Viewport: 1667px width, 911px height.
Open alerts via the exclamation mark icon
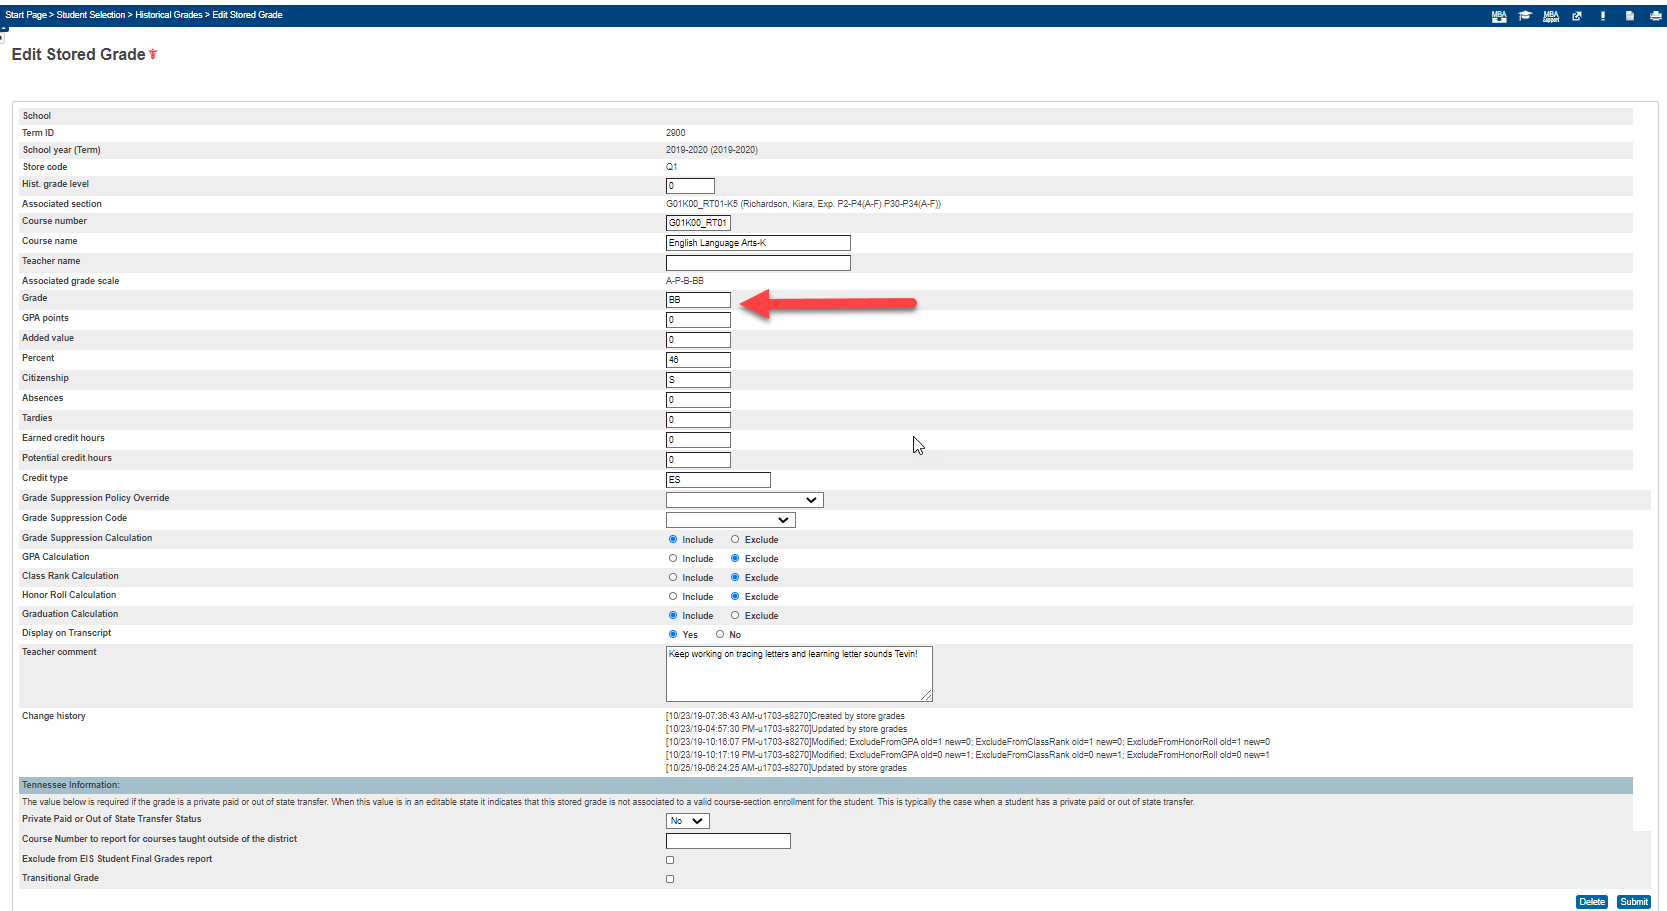tap(1601, 16)
